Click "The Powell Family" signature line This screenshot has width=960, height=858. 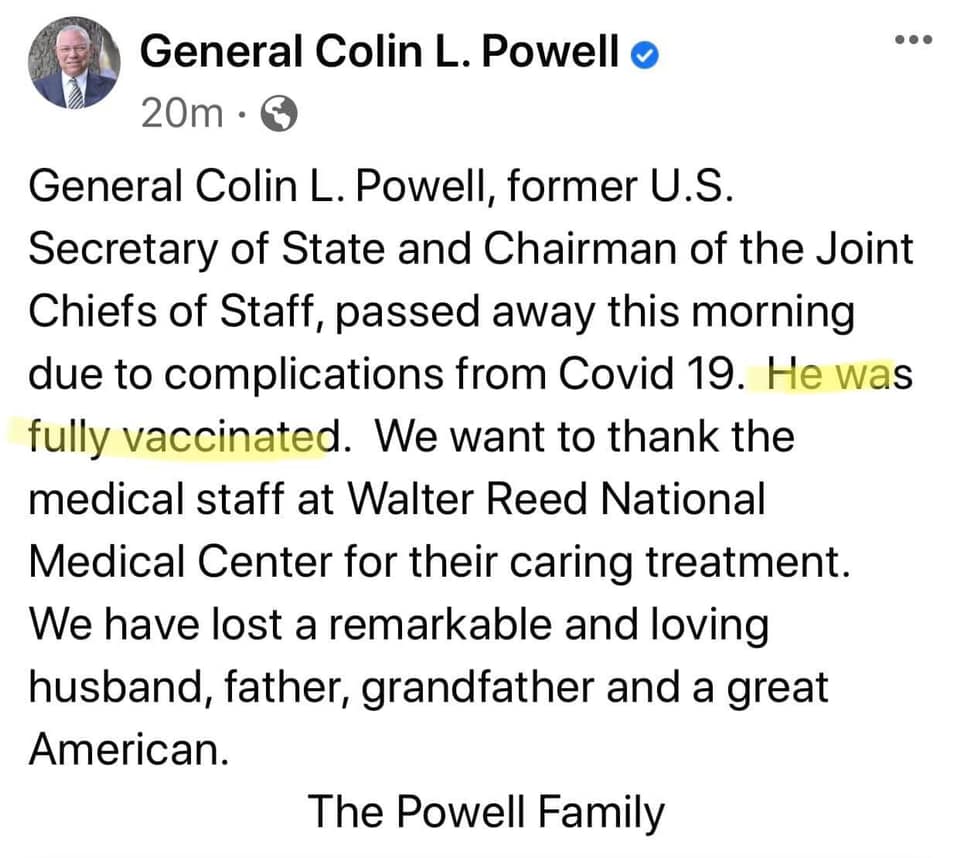[x=485, y=811]
